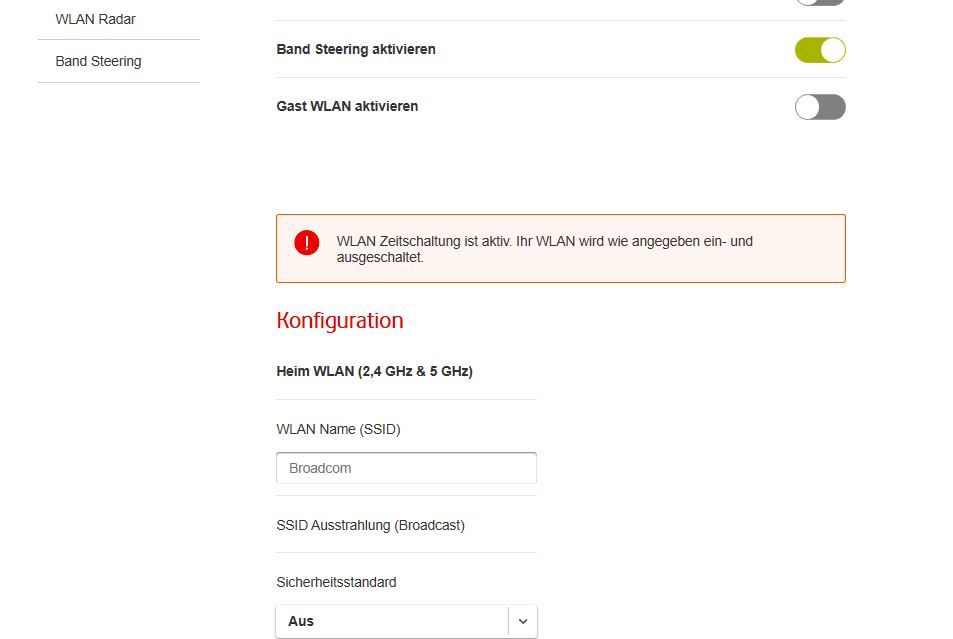The width and height of the screenshot is (953, 639).
Task: Click the chevron arrow on the Aus selector
Action: coord(522,621)
